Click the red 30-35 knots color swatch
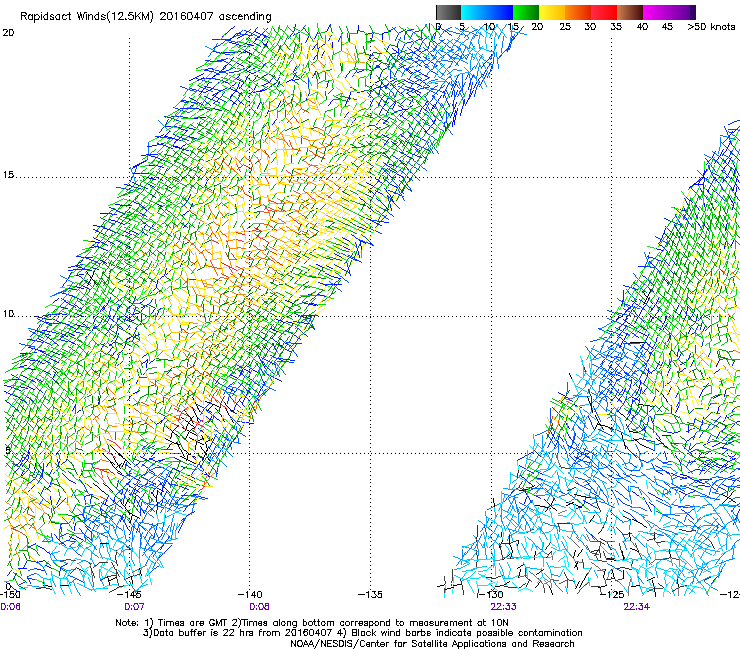740x650 pixels. pyautogui.click(x=604, y=12)
